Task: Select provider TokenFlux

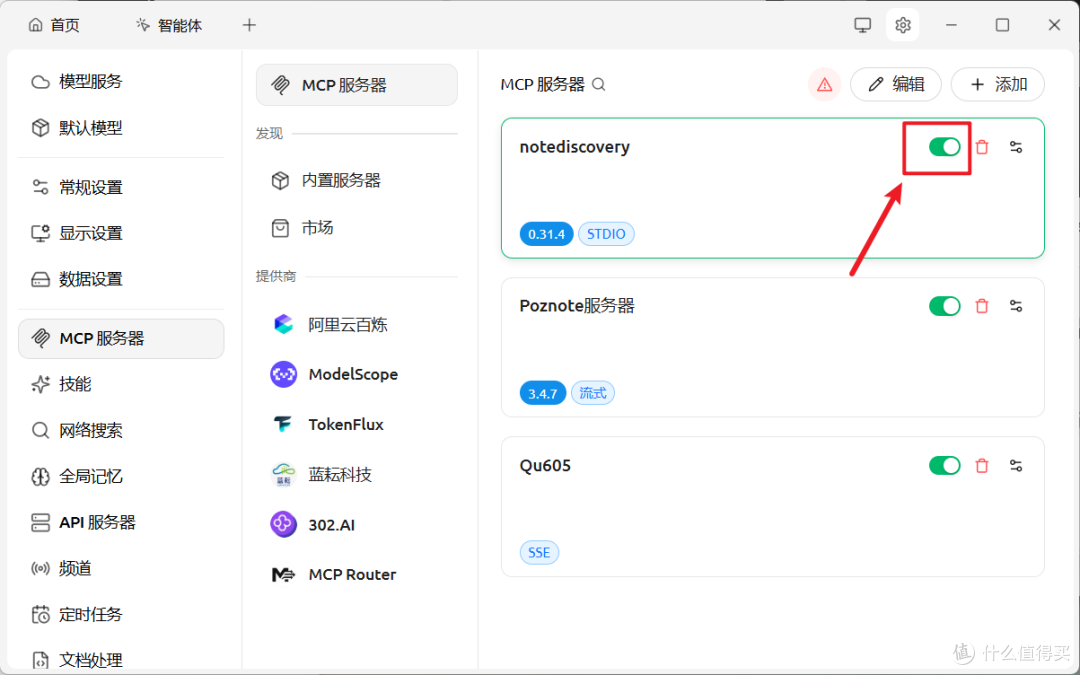Action: pos(357,424)
